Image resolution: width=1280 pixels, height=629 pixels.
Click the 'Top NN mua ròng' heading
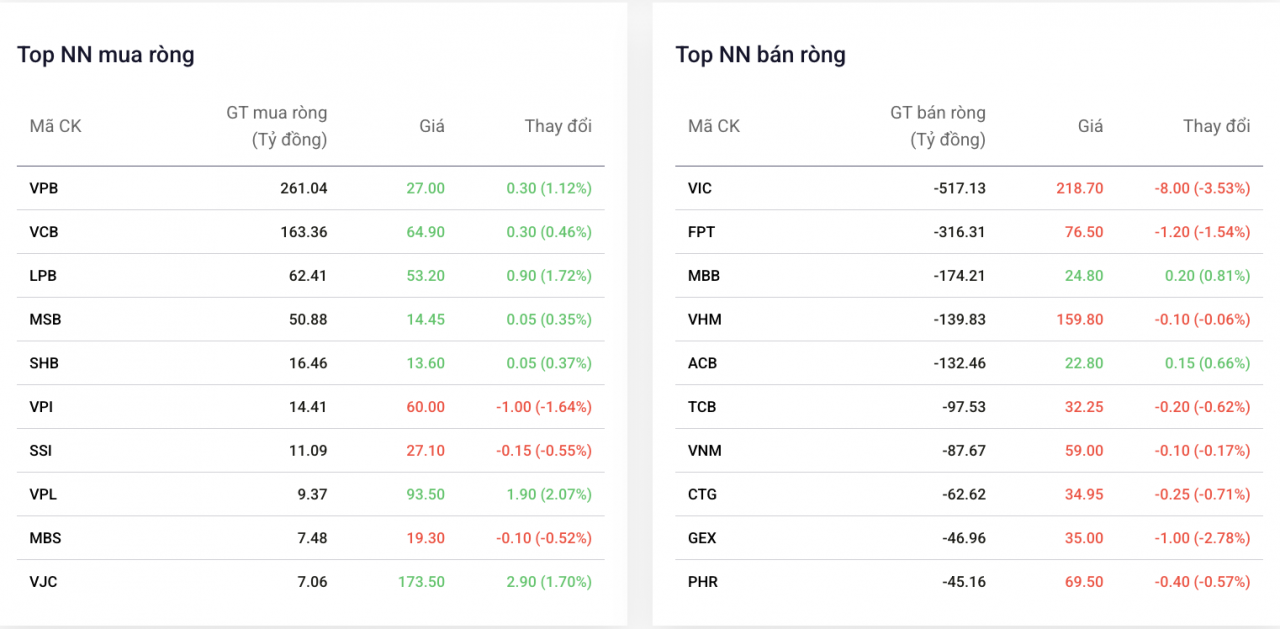pyautogui.click(x=106, y=54)
